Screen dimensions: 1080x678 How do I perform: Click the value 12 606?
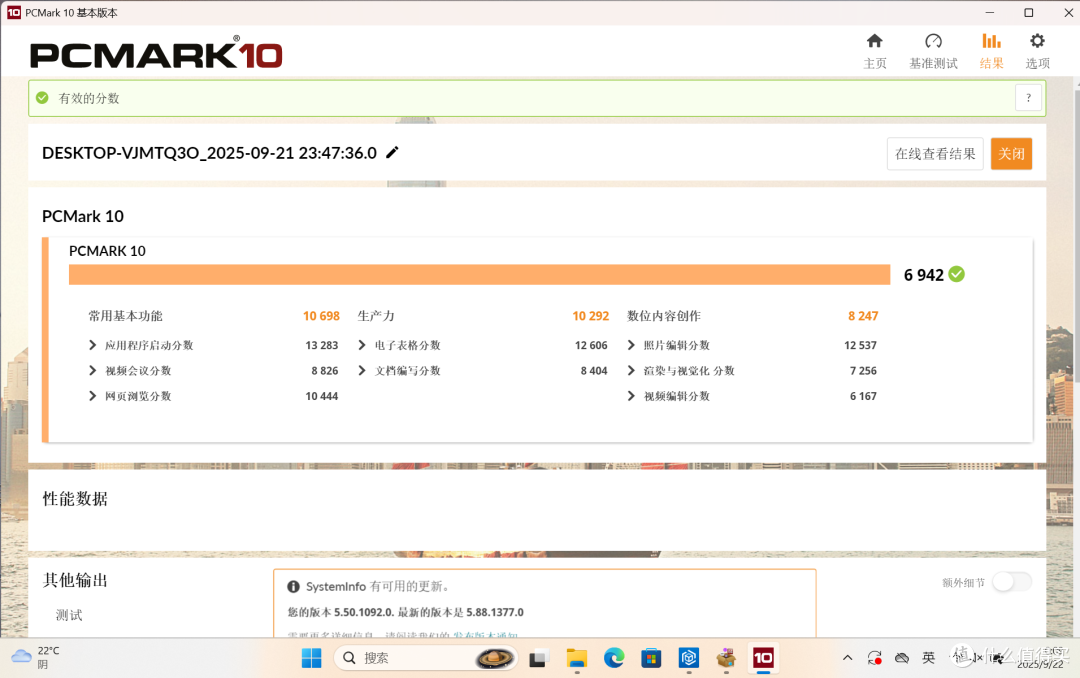(591, 345)
